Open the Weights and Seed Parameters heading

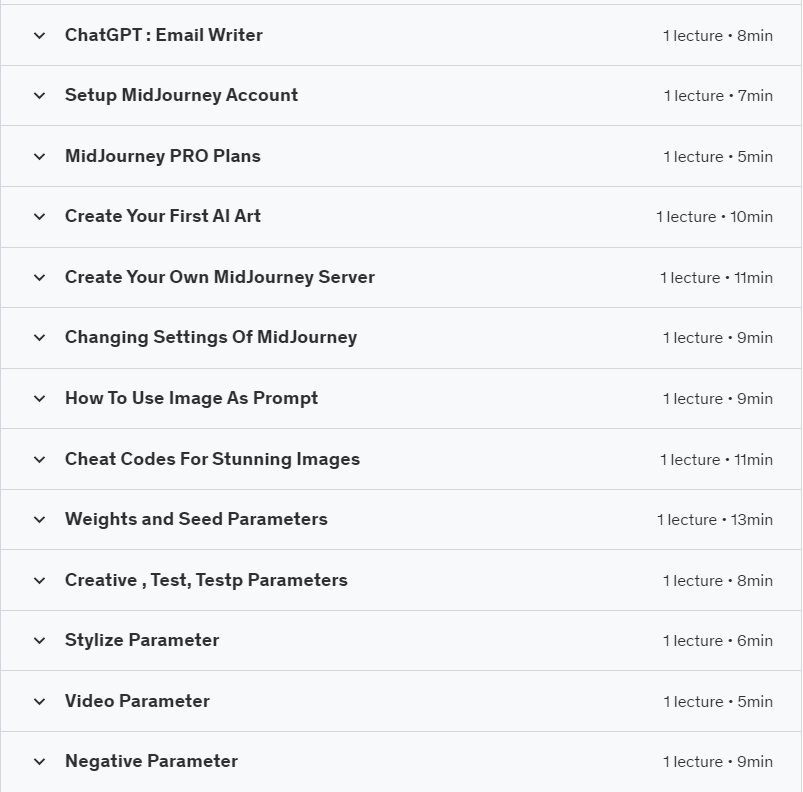pos(196,519)
